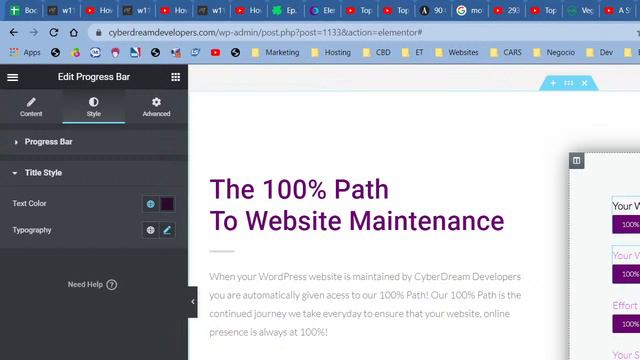Screen dimensions: 640x360
Task: Open the Dev bookmarks folder
Action: [600, 52]
